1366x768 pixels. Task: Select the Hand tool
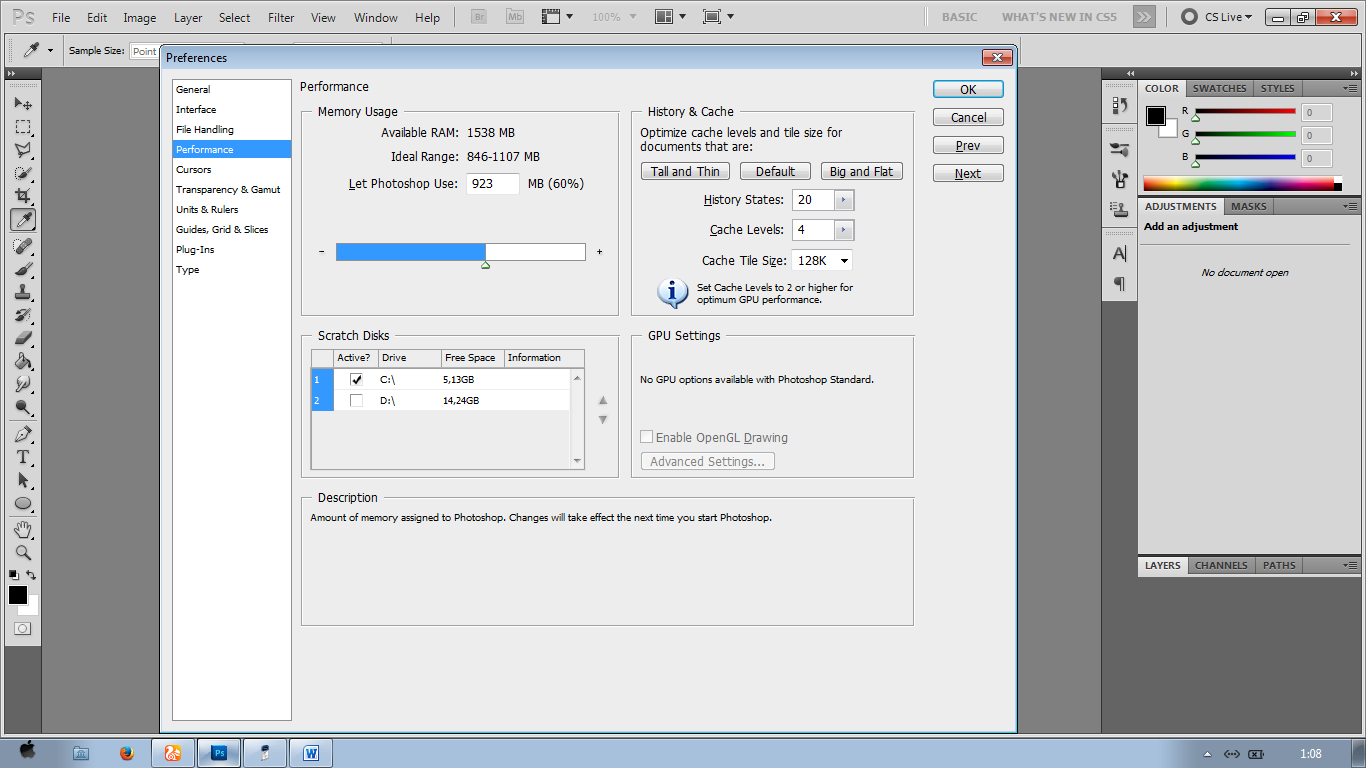coord(23,529)
